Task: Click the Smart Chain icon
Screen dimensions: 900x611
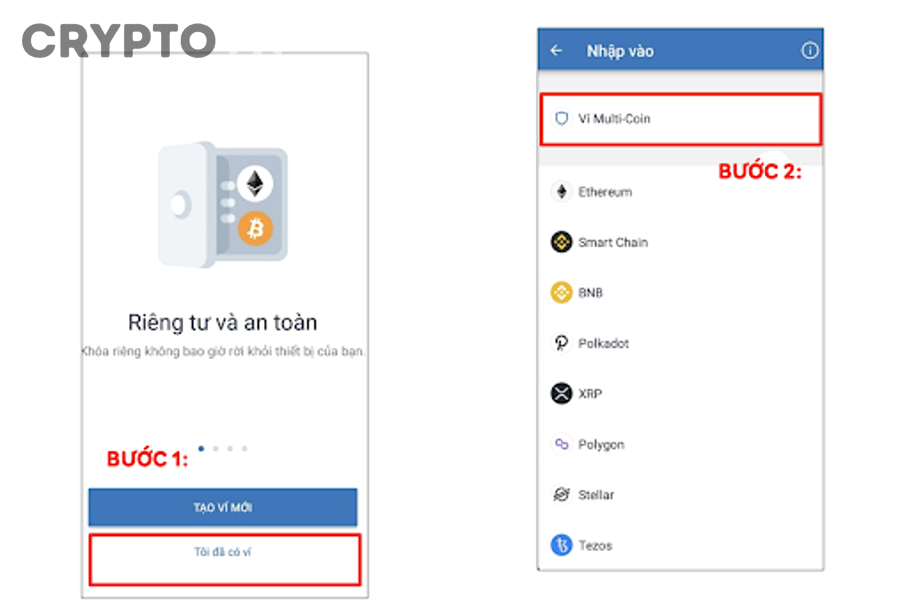Action: tap(562, 242)
